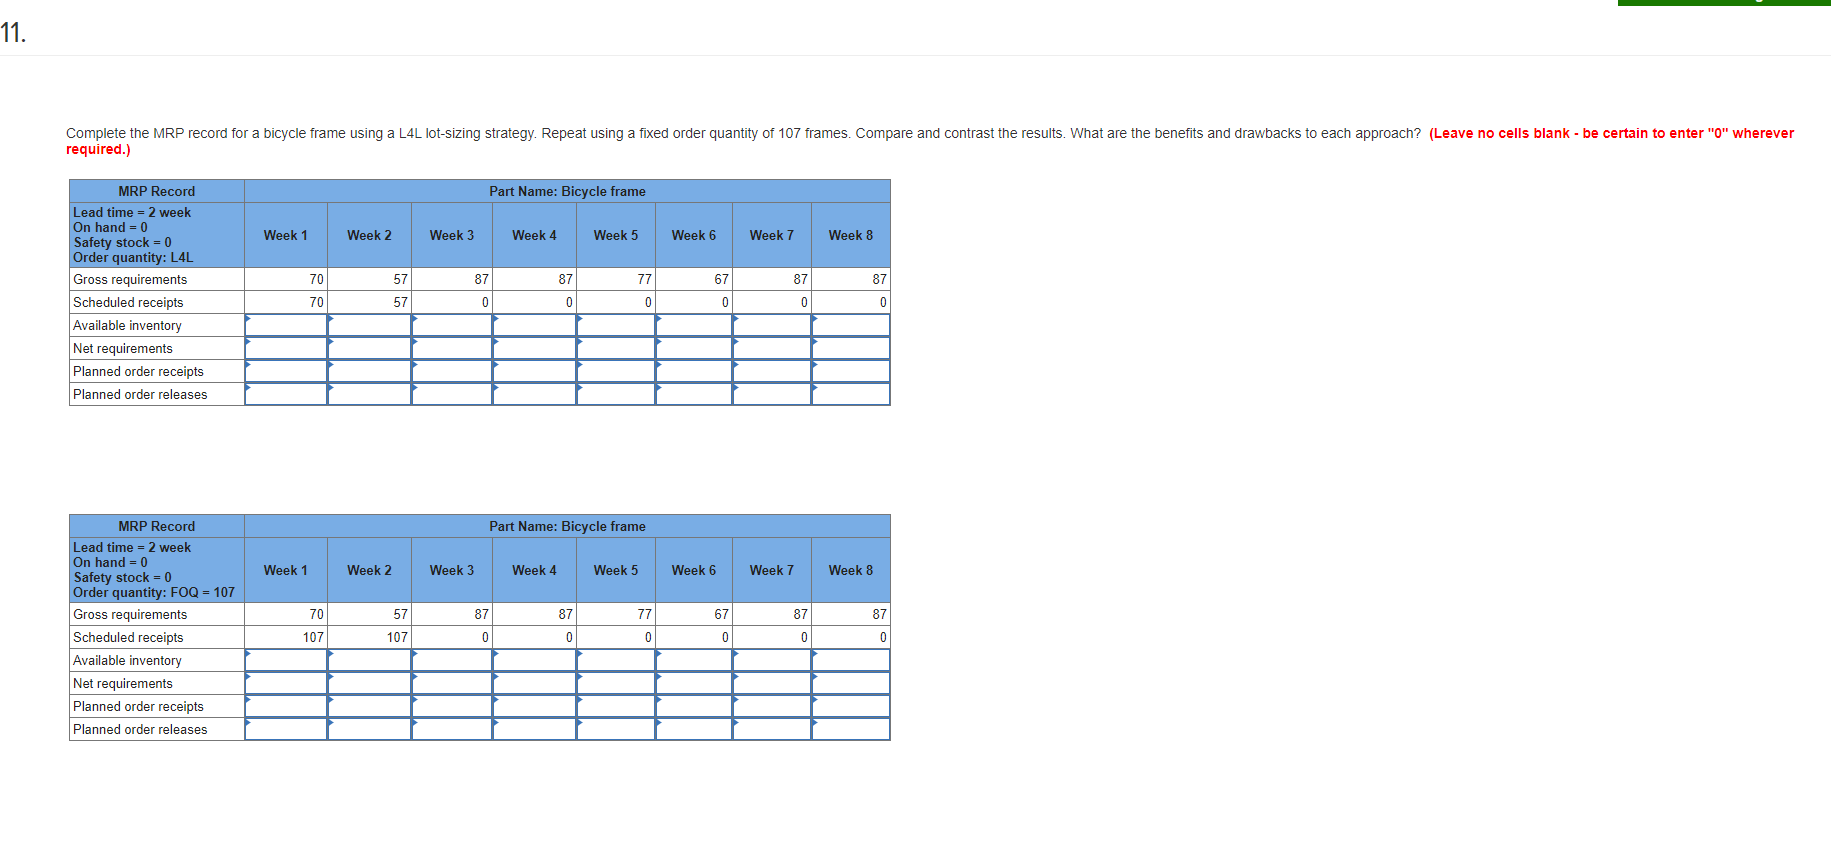The width and height of the screenshot is (1831, 851).
Task: Select L4L Available inventory cell for Week 1
Action: (x=286, y=325)
